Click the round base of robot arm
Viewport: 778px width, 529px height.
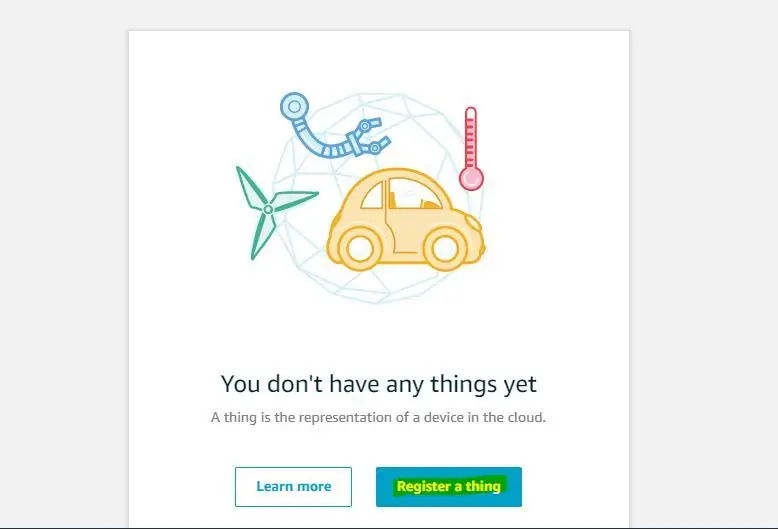click(294, 106)
